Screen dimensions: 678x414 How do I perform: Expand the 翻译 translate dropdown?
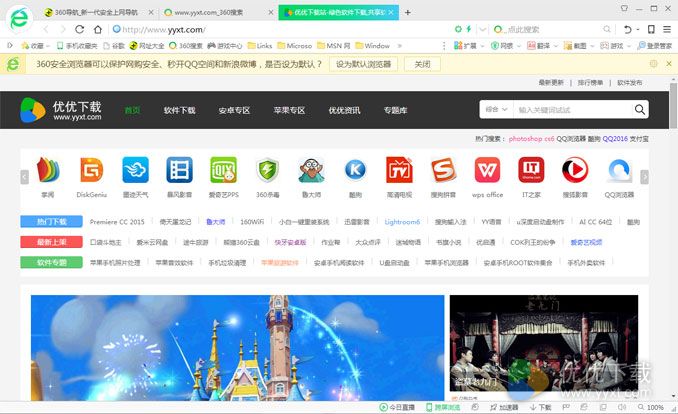(556, 46)
